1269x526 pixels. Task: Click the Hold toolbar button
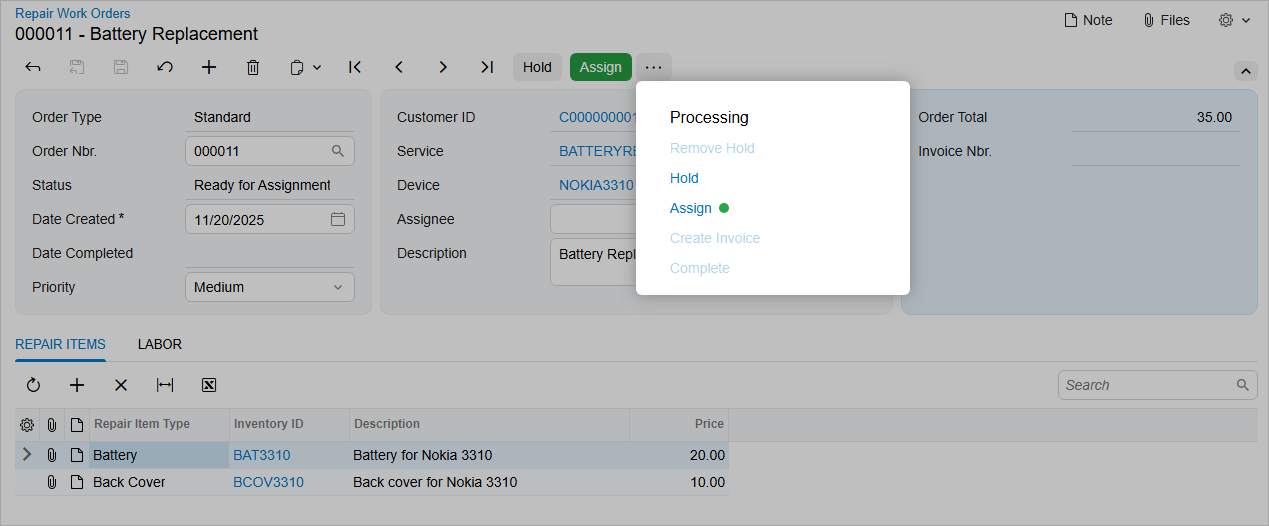(537, 67)
